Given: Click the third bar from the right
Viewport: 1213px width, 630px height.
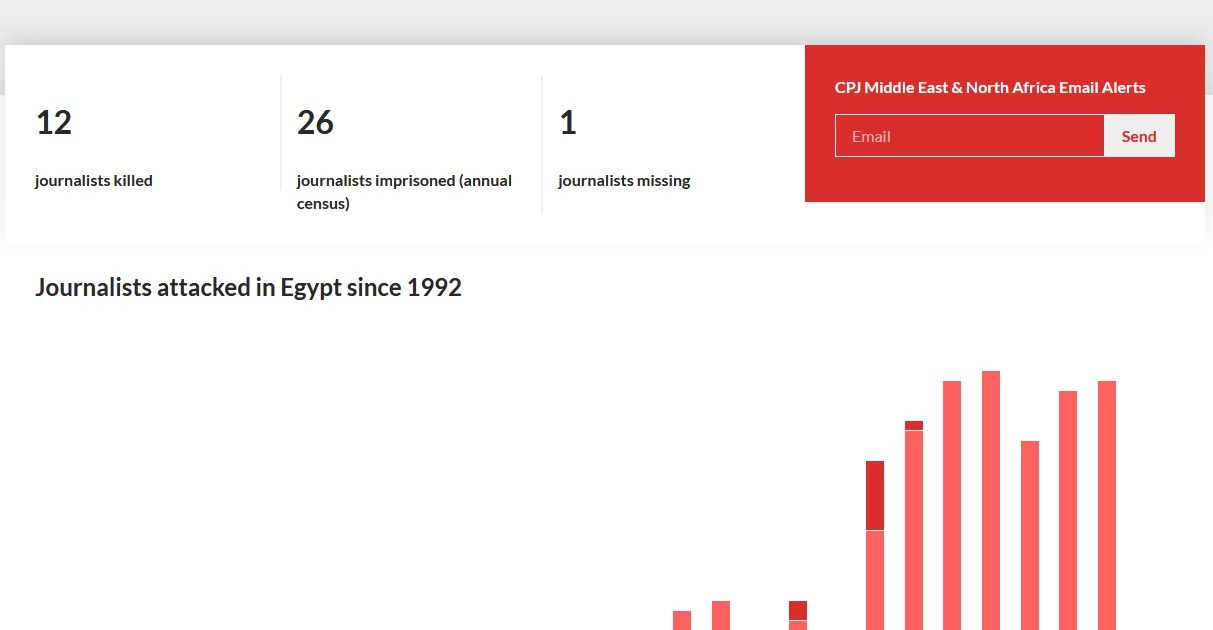Looking at the screenshot, I should pos(1030,535).
